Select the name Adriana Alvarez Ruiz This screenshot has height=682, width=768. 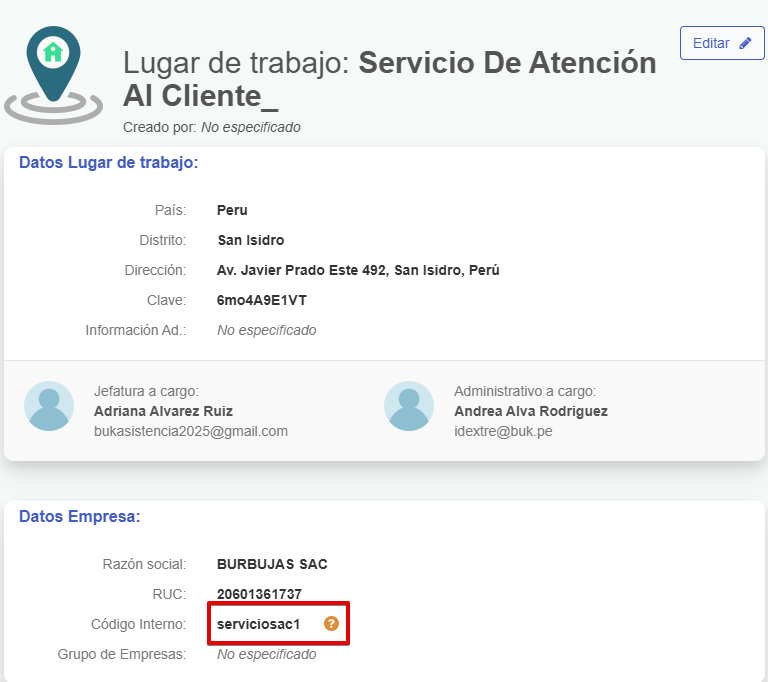[163, 411]
